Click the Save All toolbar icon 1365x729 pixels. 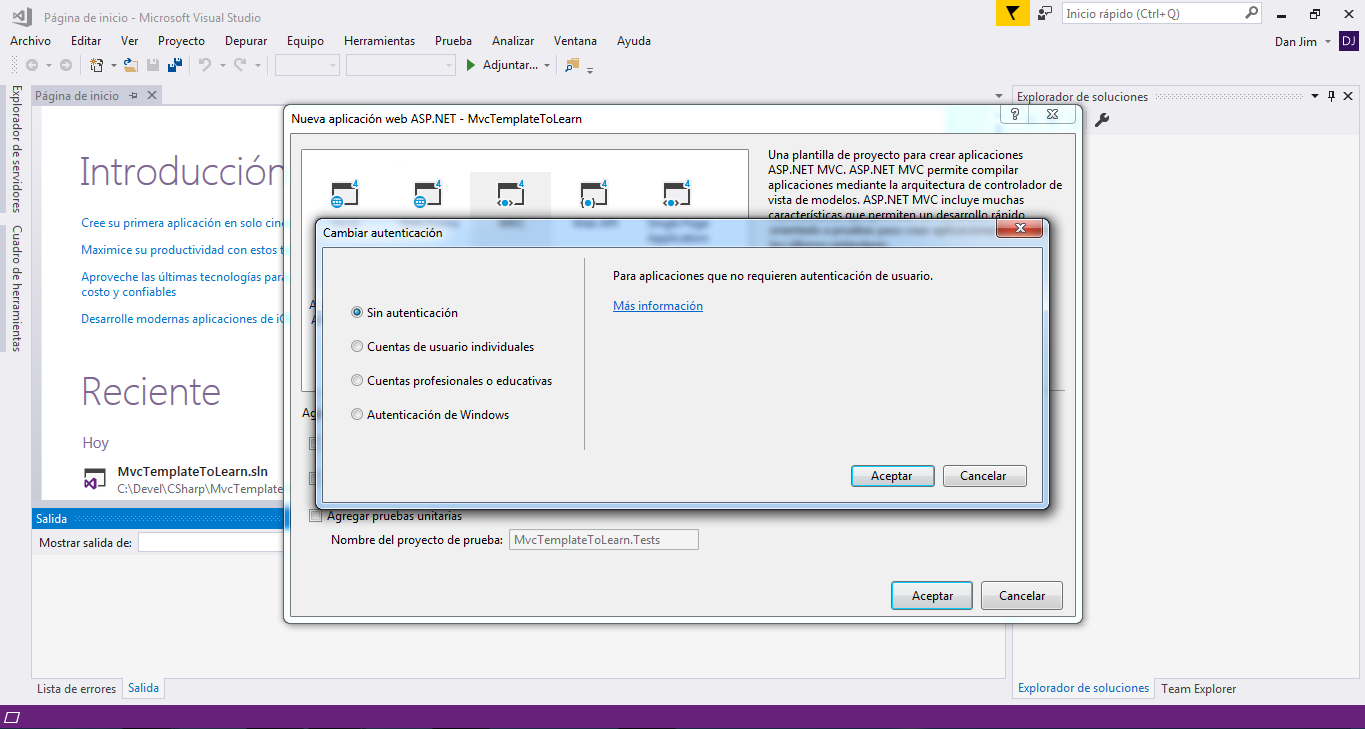[175, 65]
